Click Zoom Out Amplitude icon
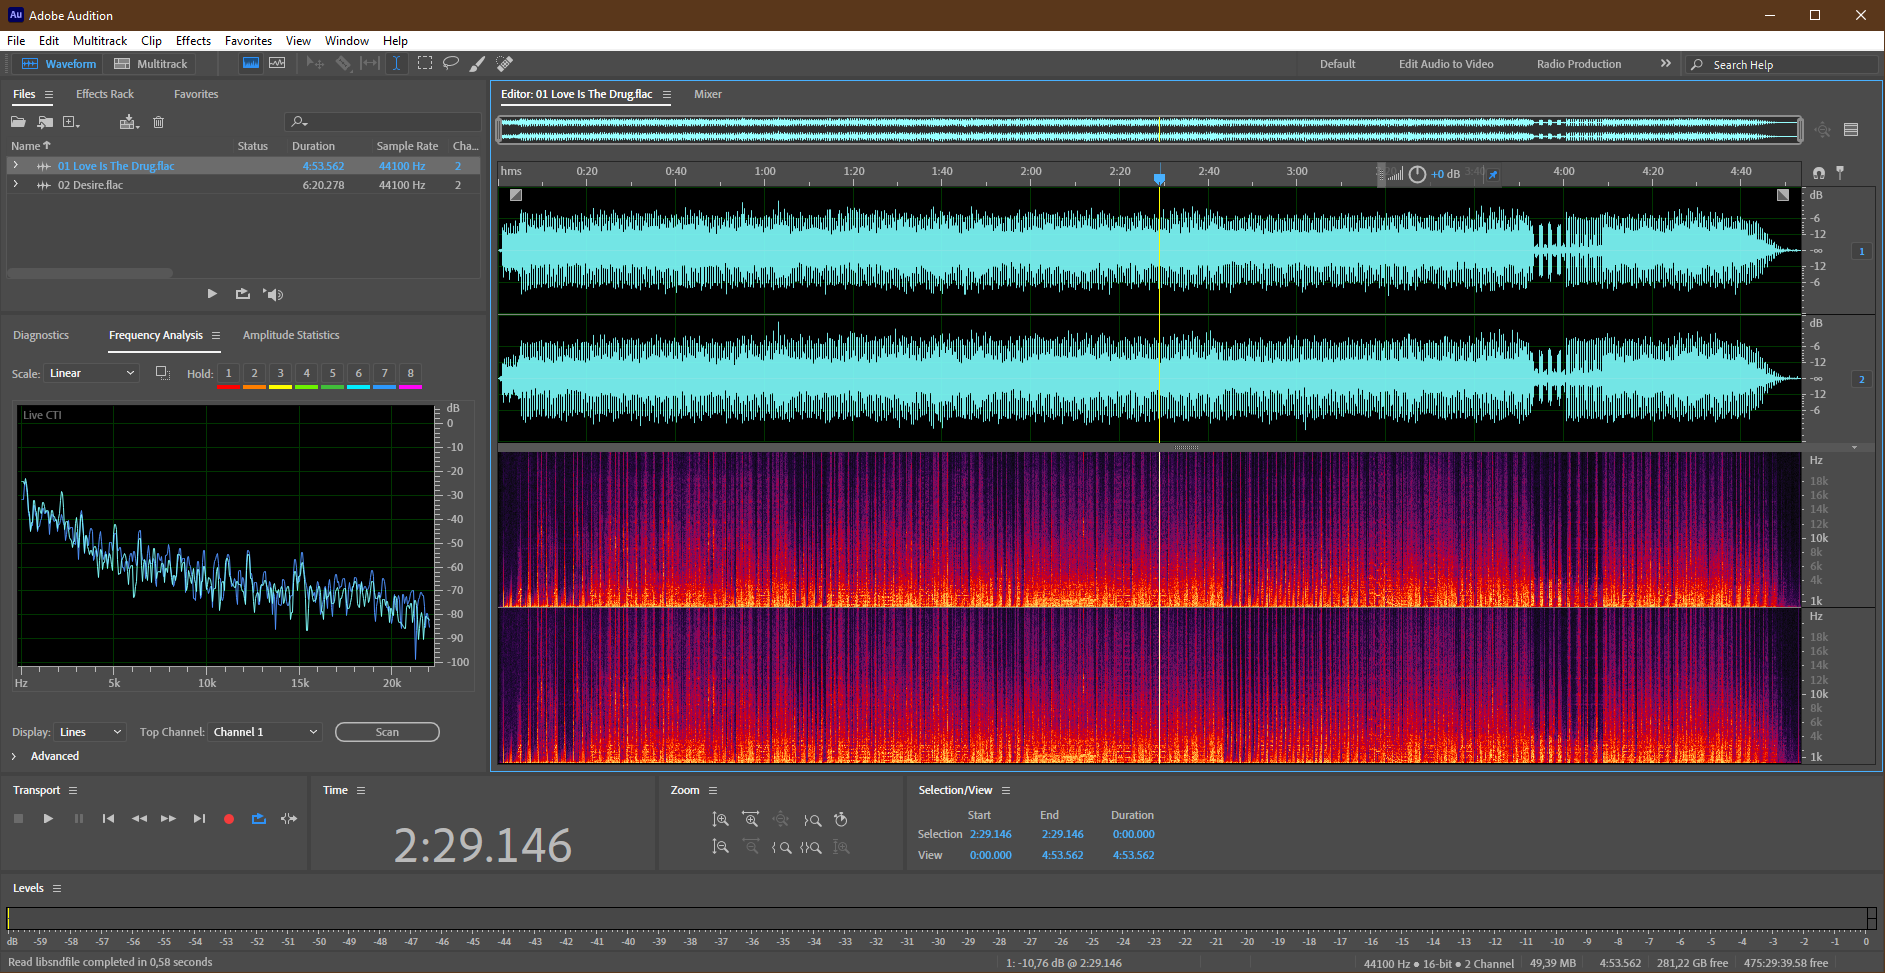Image resolution: width=1885 pixels, height=973 pixels. click(x=720, y=847)
